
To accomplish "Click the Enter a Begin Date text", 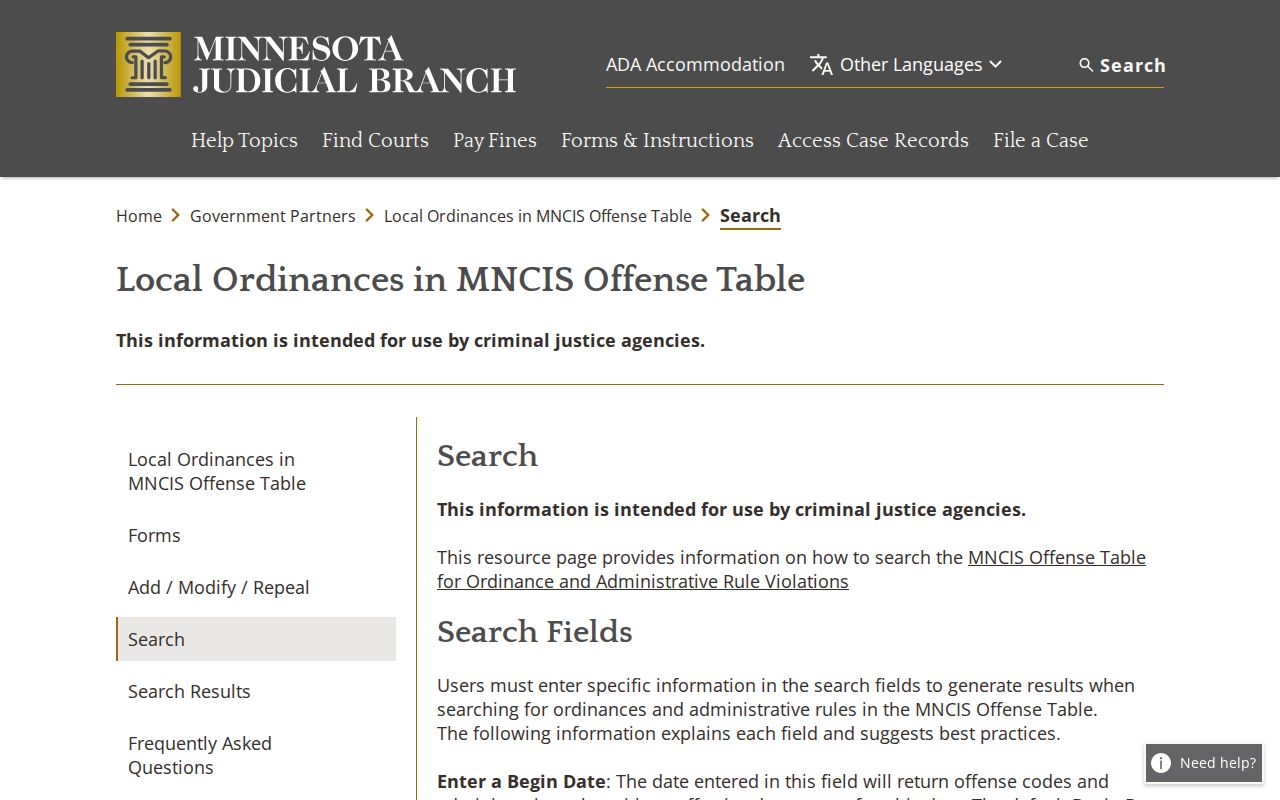I will (521, 781).
